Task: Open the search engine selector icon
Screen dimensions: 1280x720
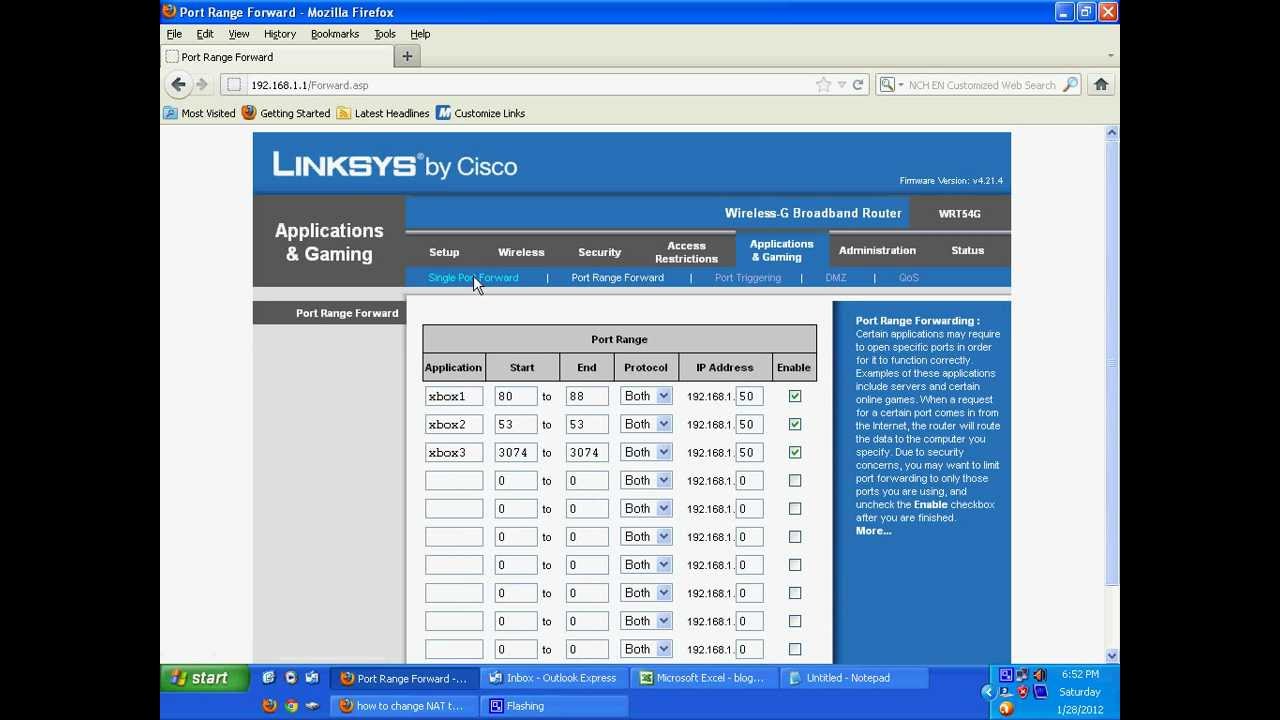Action: pyautogui.click(x=890, y=85)
